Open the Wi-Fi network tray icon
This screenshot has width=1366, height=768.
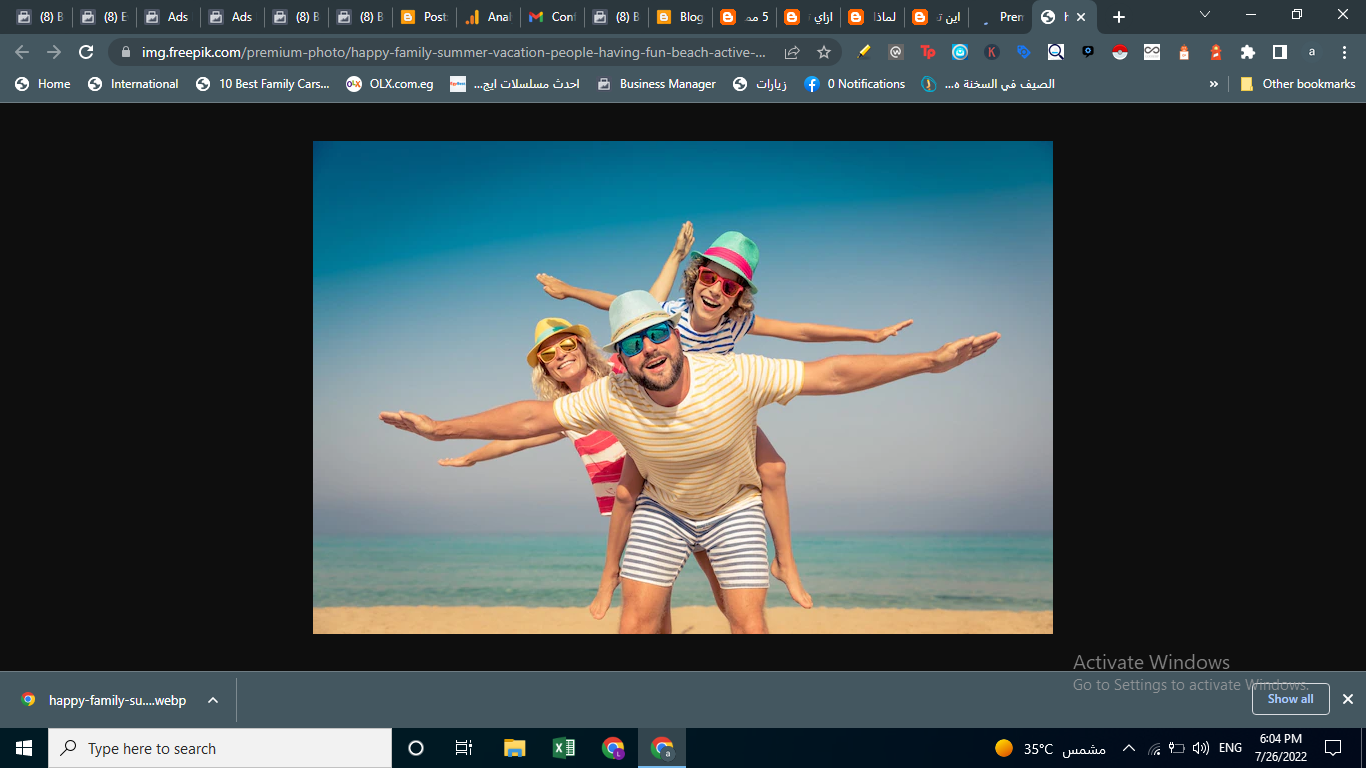coord(1155,748)
